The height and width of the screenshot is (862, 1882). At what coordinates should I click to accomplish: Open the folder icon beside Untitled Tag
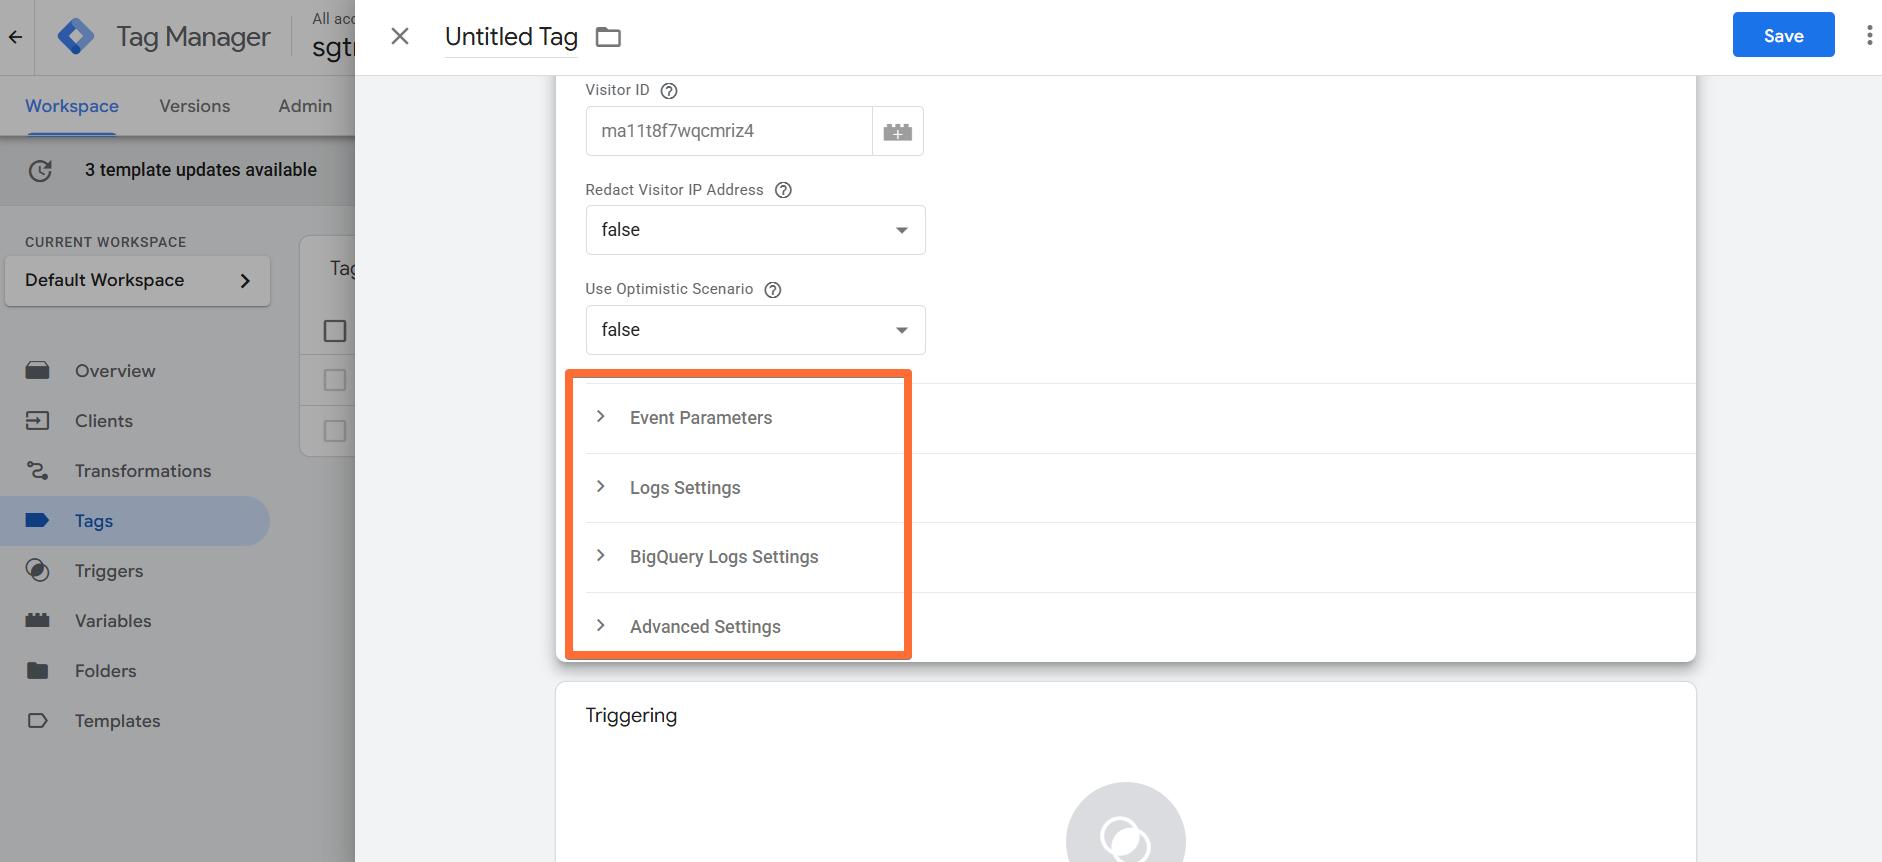click(608, 38)
